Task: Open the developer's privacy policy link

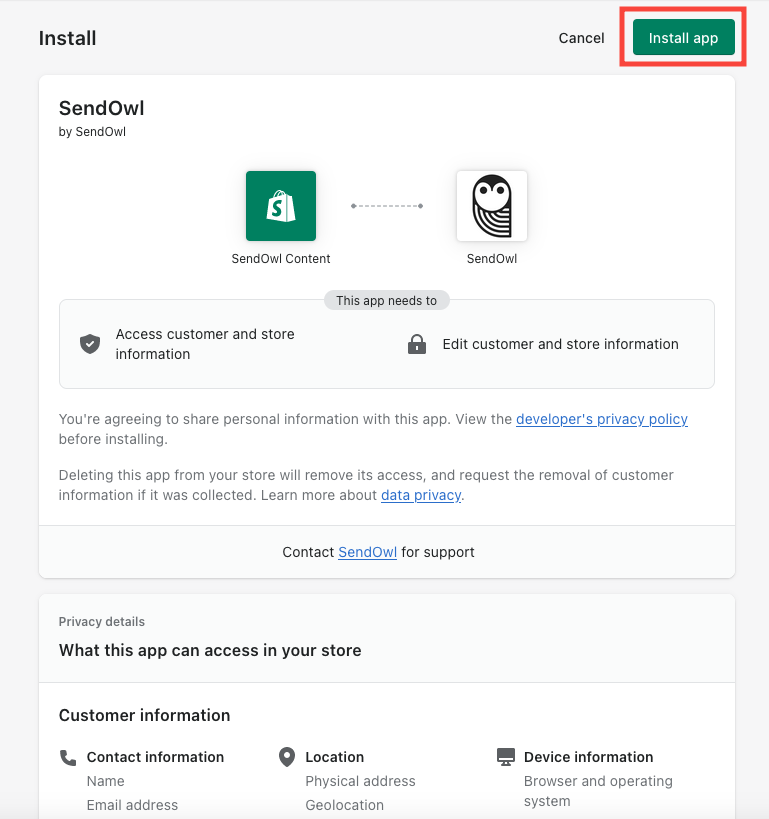Action: [x=602, y=419]
